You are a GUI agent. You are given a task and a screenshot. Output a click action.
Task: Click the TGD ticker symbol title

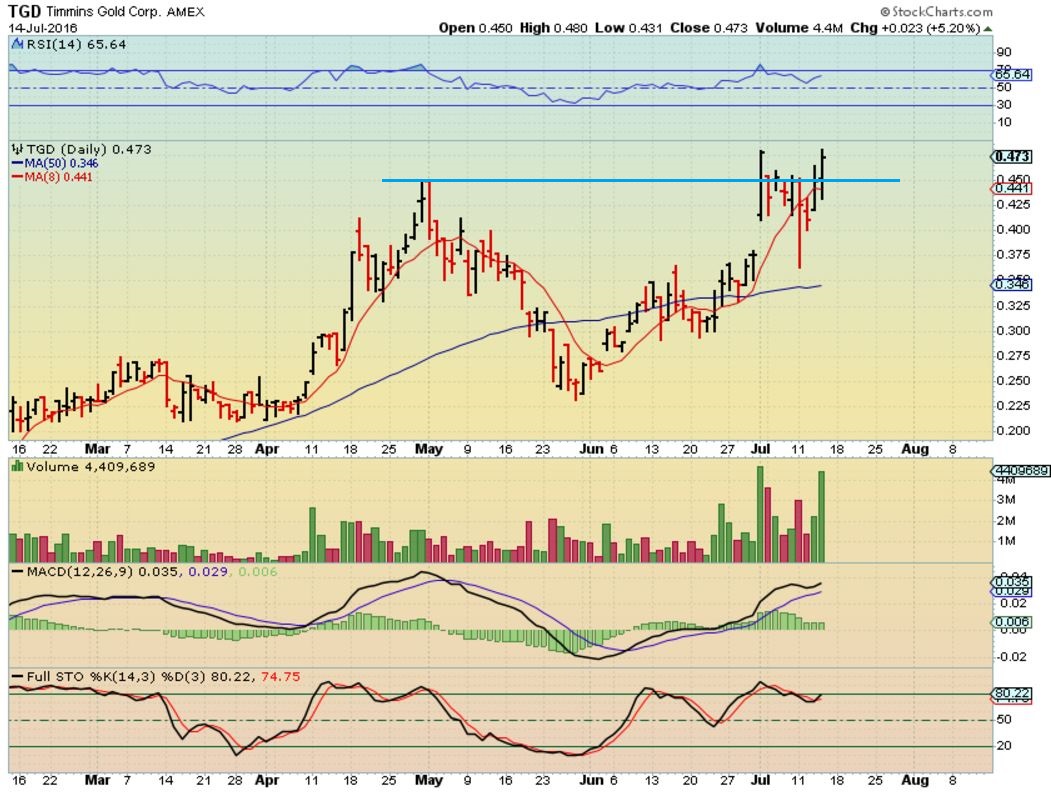coord(24,11)
